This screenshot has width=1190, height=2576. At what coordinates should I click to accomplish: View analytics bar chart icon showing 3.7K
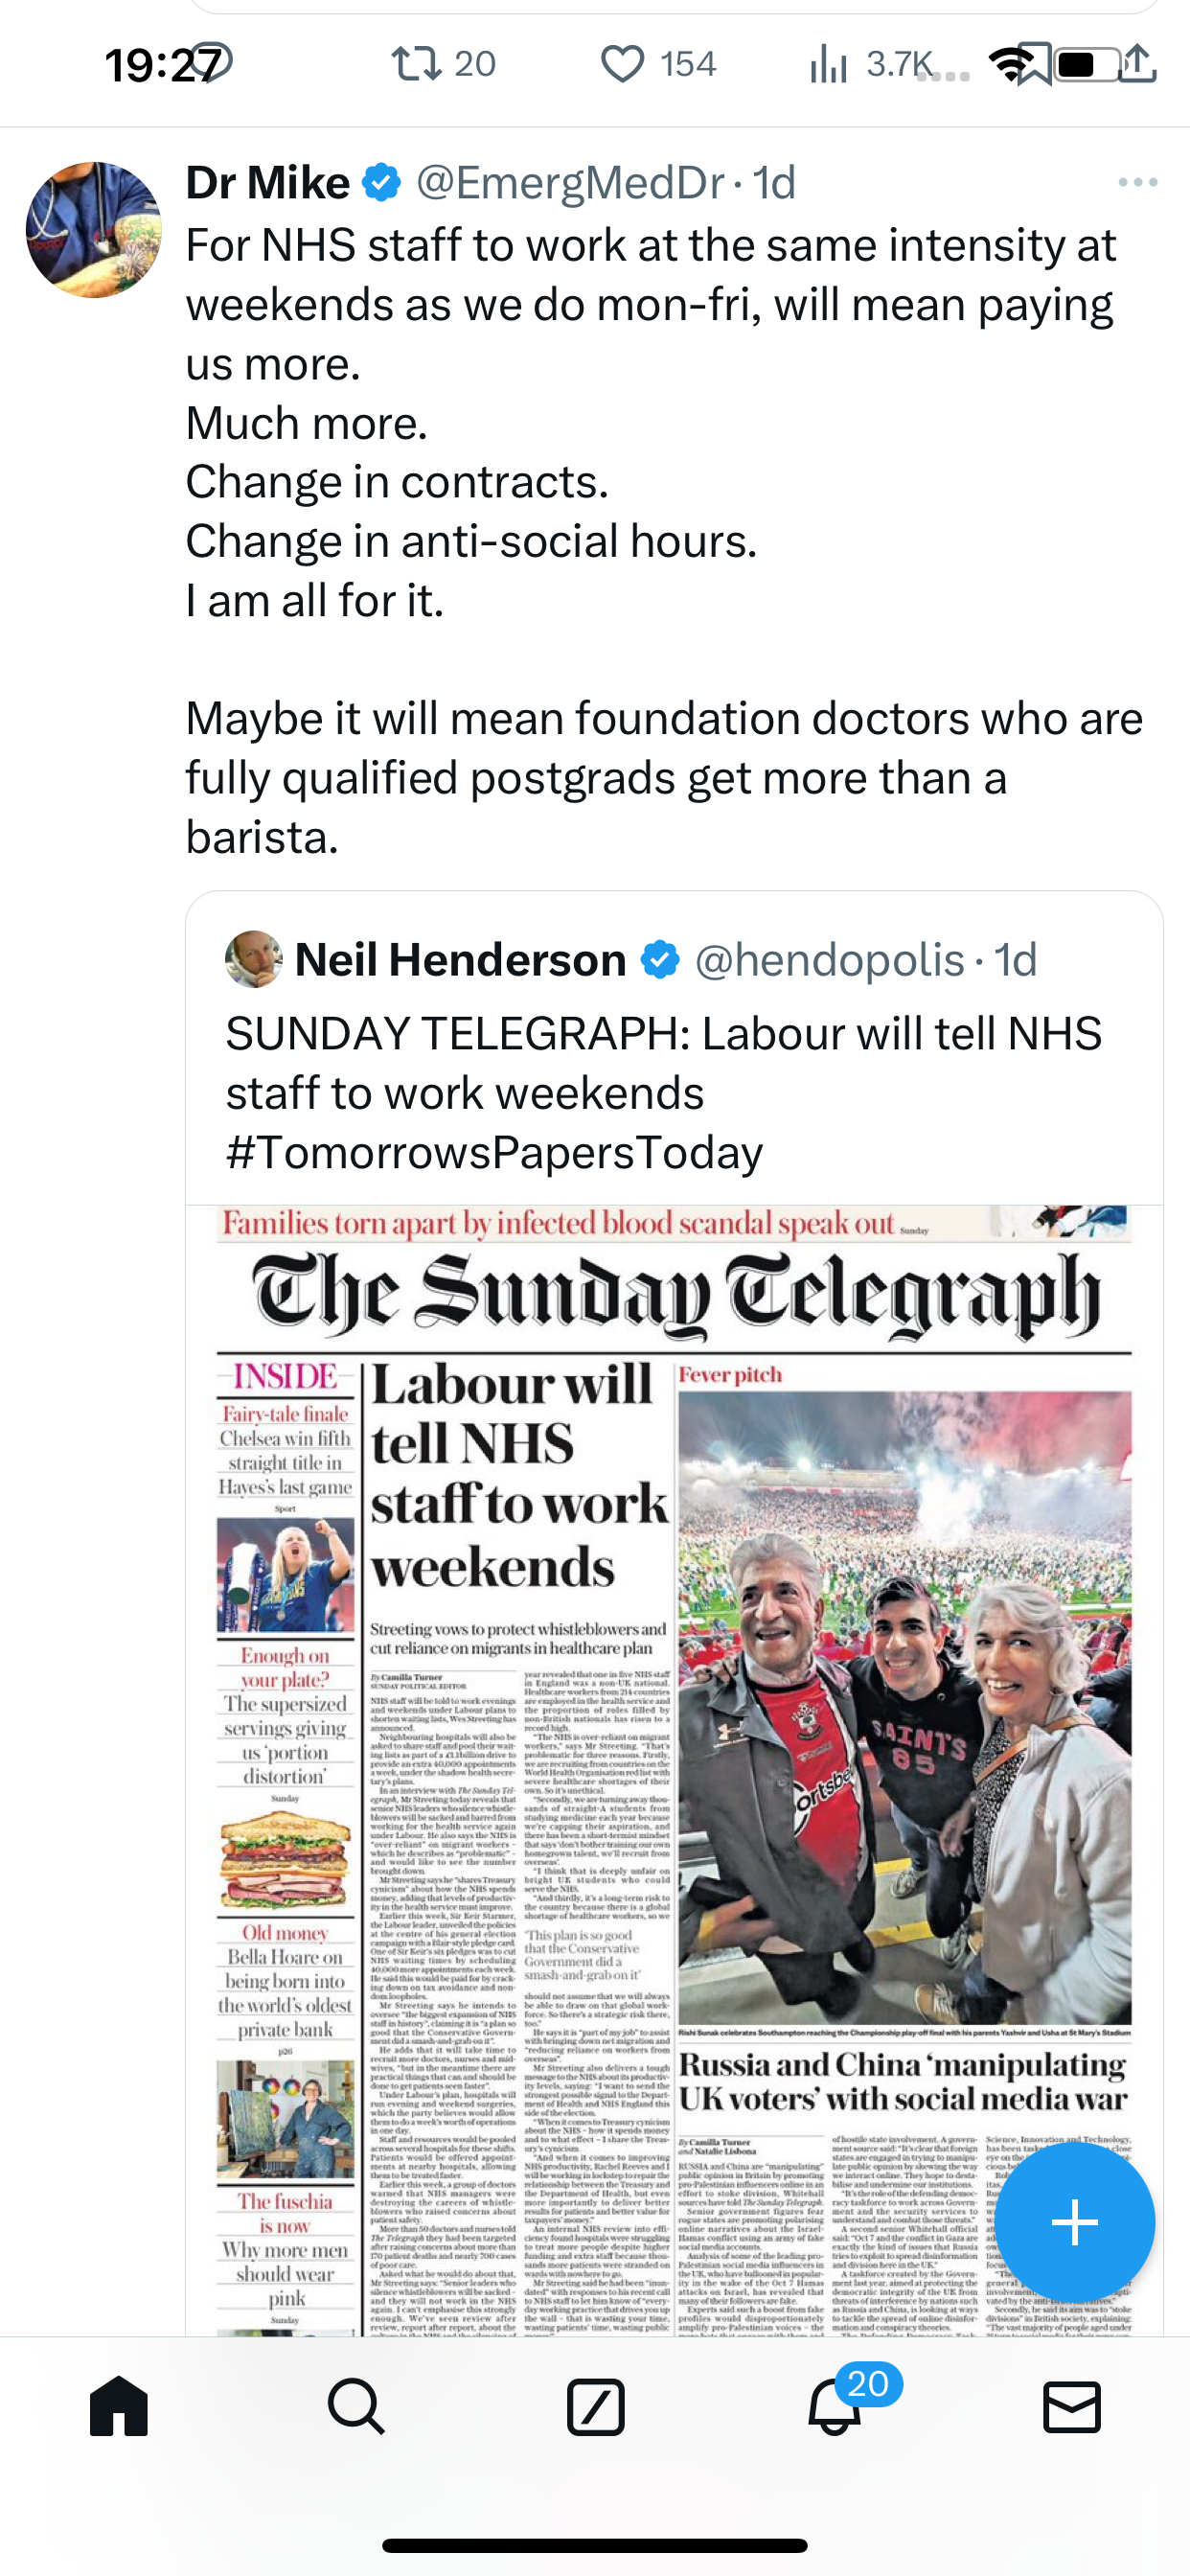[x=829, y=65]
